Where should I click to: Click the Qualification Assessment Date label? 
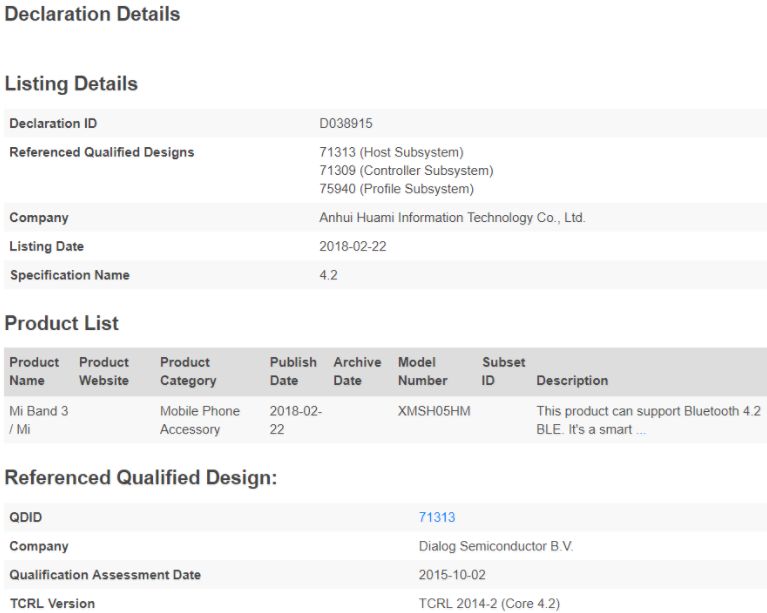coord(105,574)
